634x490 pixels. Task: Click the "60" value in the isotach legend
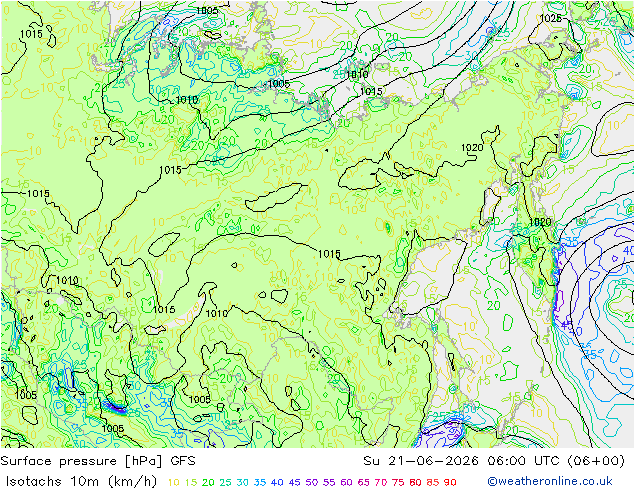[346, 482]
